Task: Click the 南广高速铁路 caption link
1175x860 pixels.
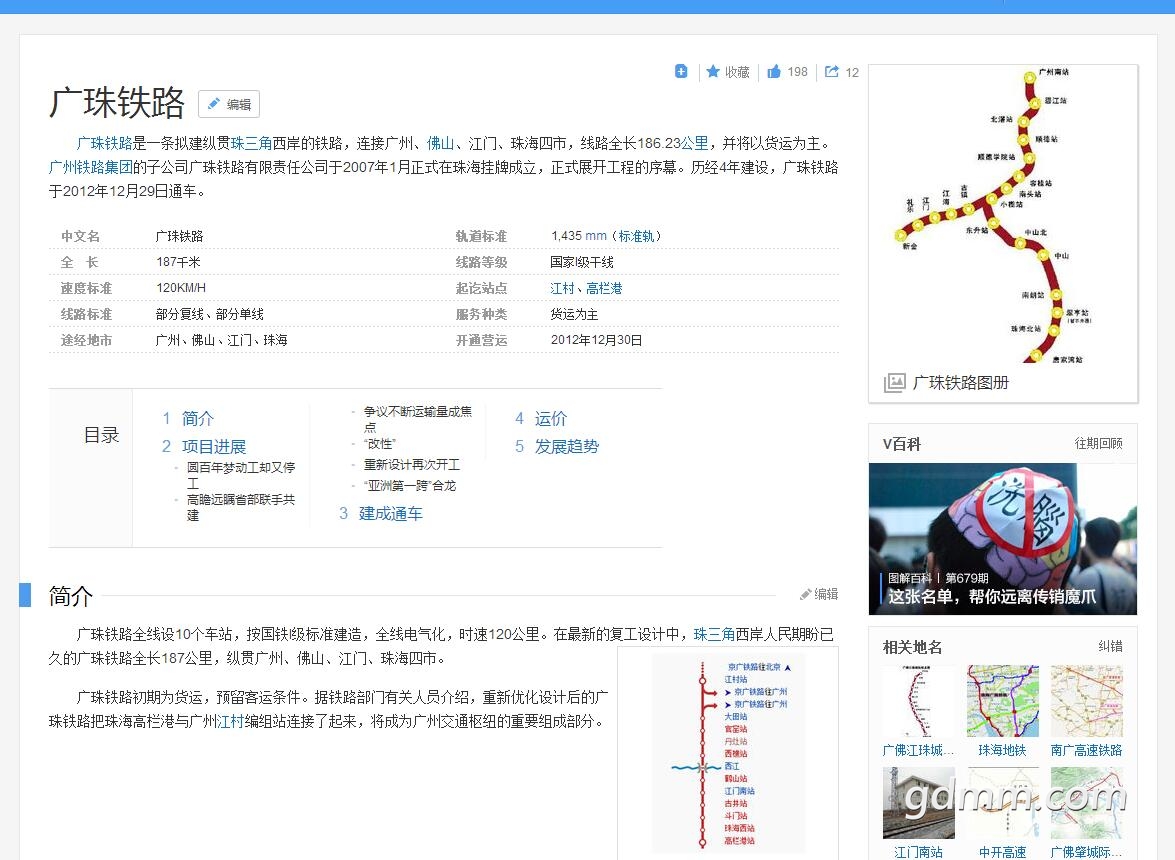Action: pos(1087,750)
